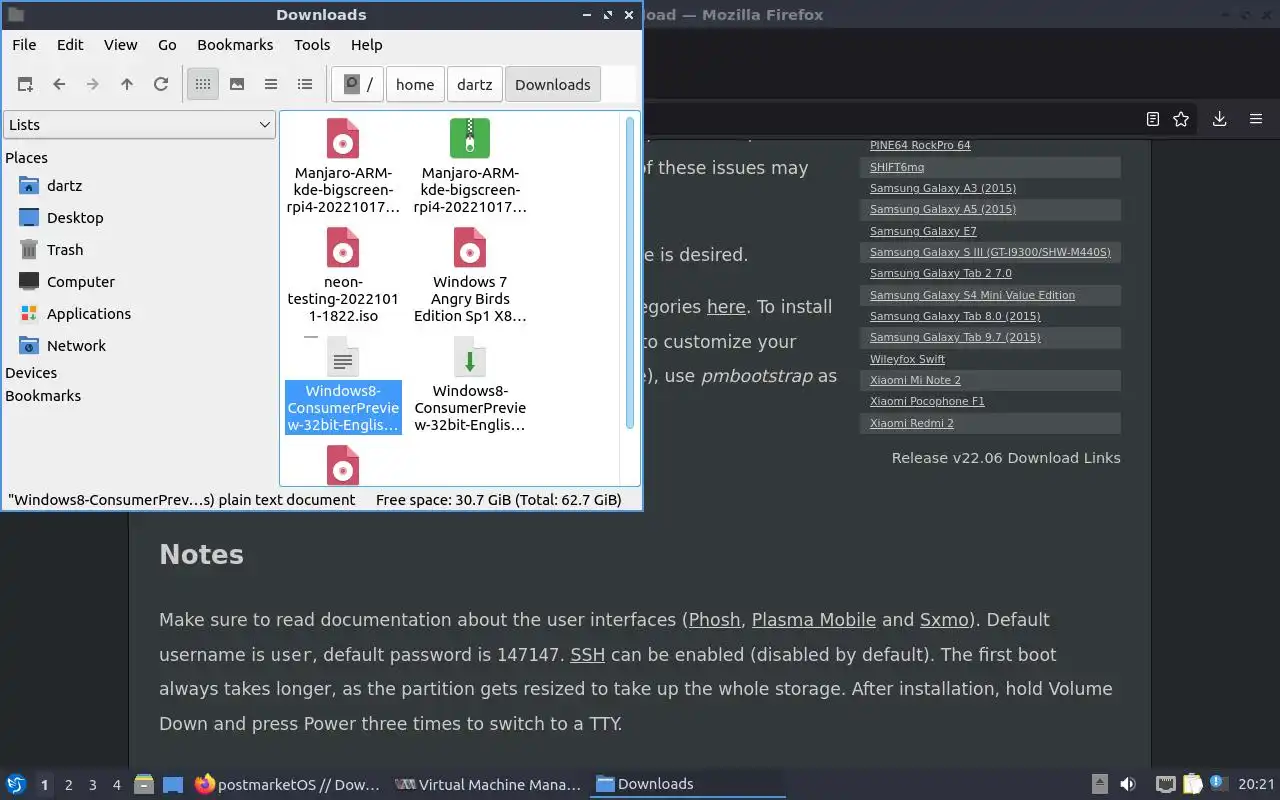Follow the 'Phosh' documentation link
This screenshot has width=1280, height=800.
pos(715,620)
